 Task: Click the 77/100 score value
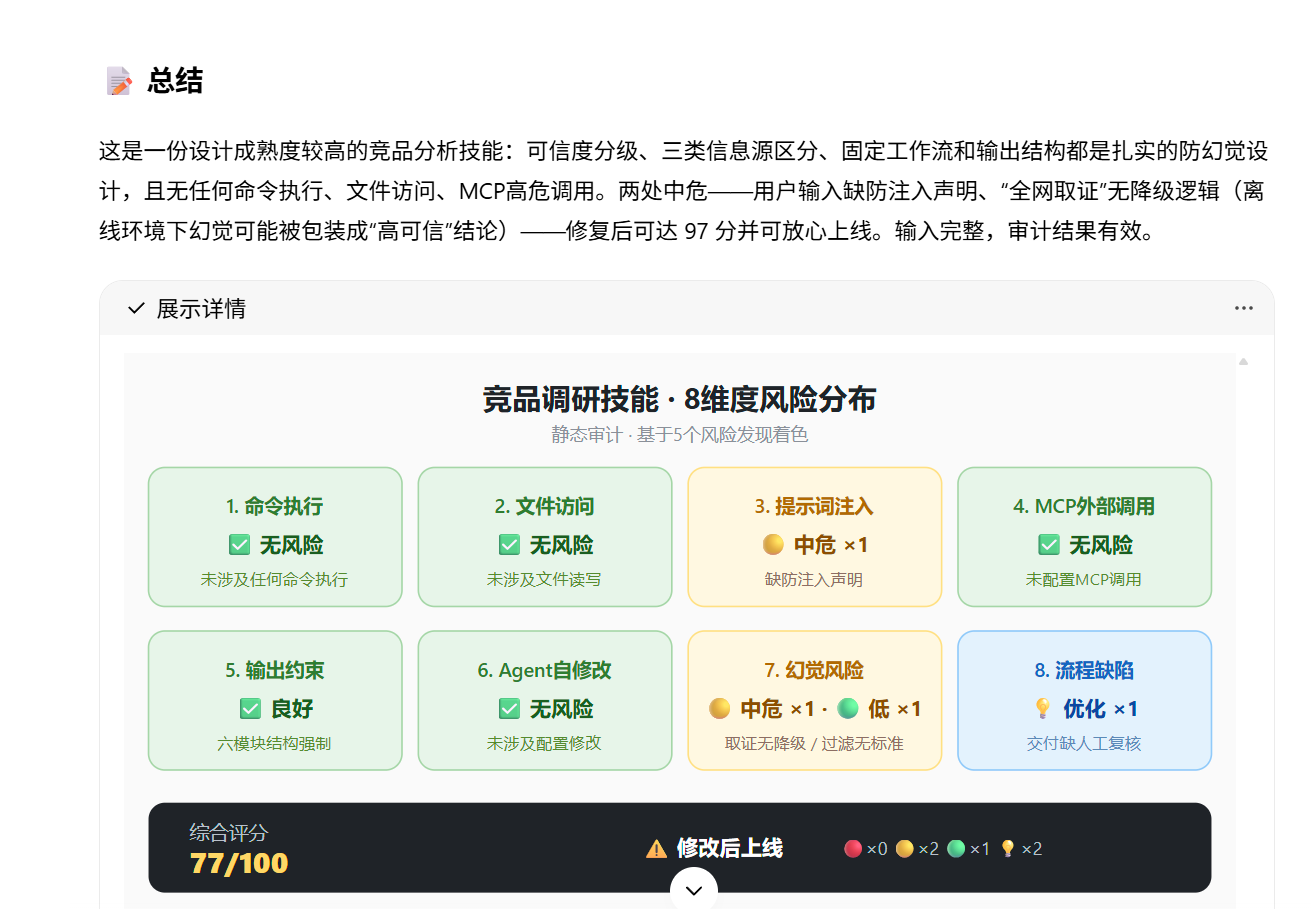point(239,863)
